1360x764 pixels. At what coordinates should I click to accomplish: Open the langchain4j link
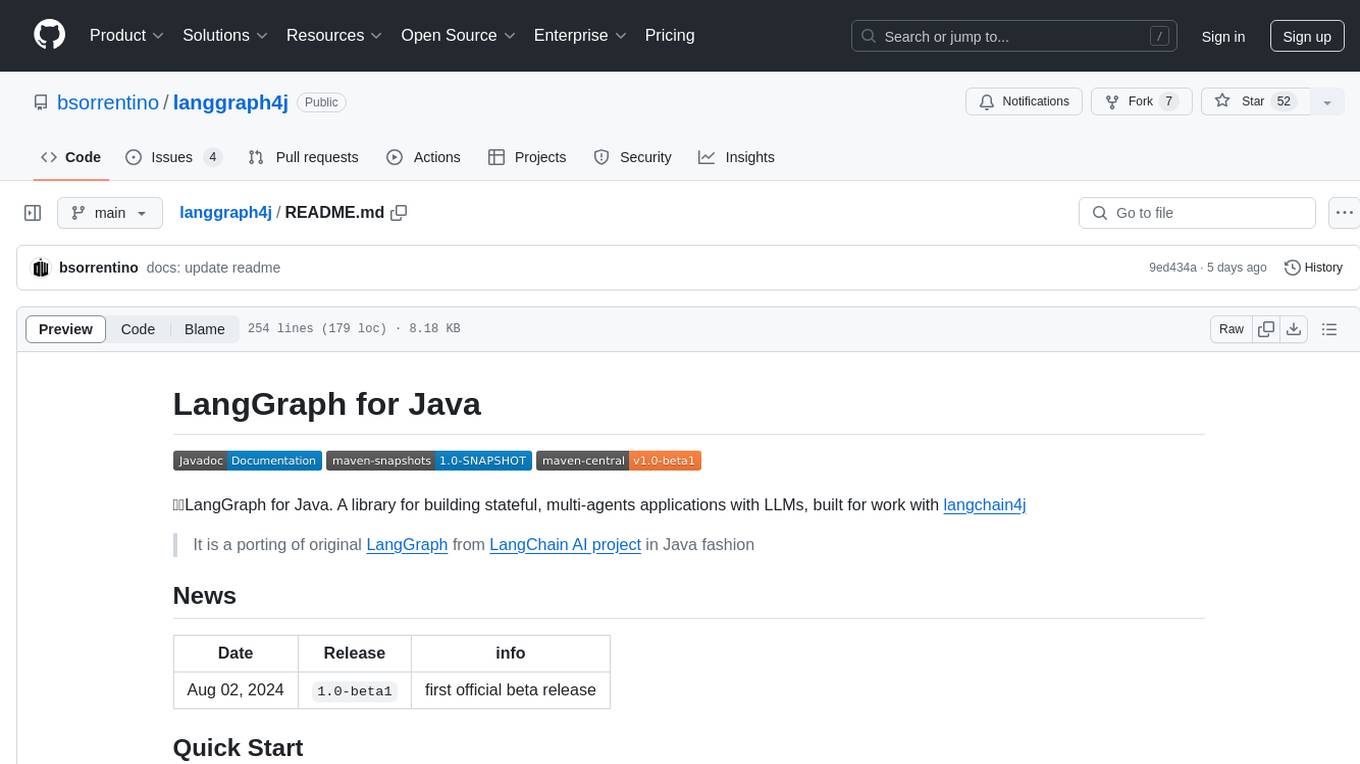[x=985, y=505]
